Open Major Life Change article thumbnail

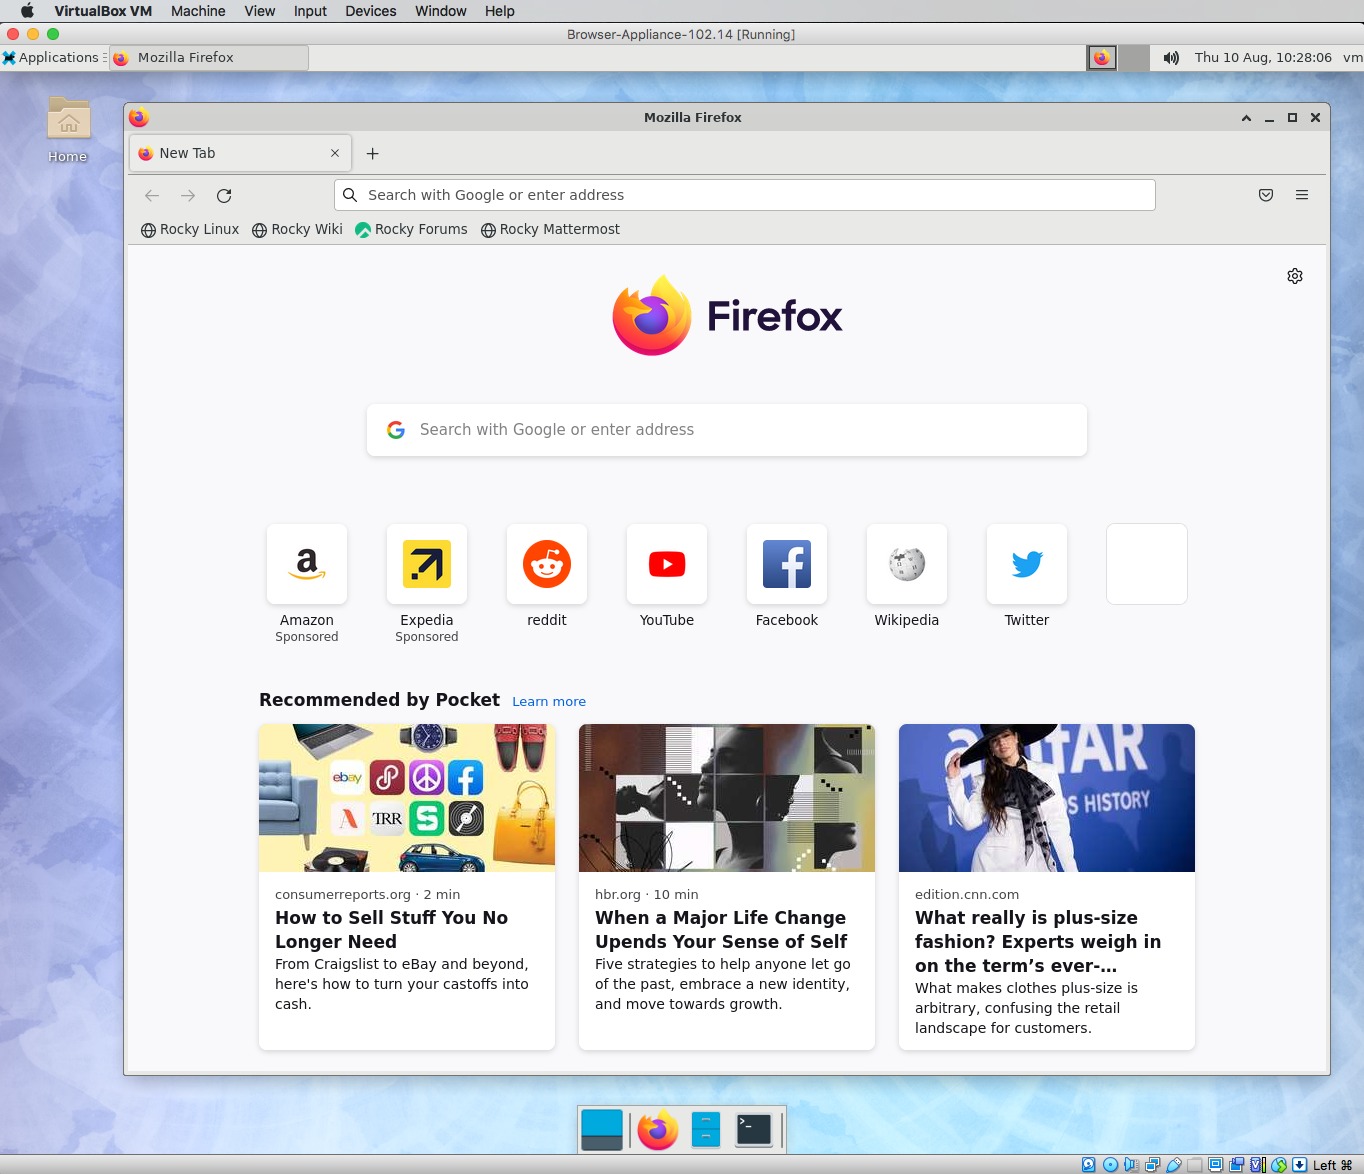727,798
